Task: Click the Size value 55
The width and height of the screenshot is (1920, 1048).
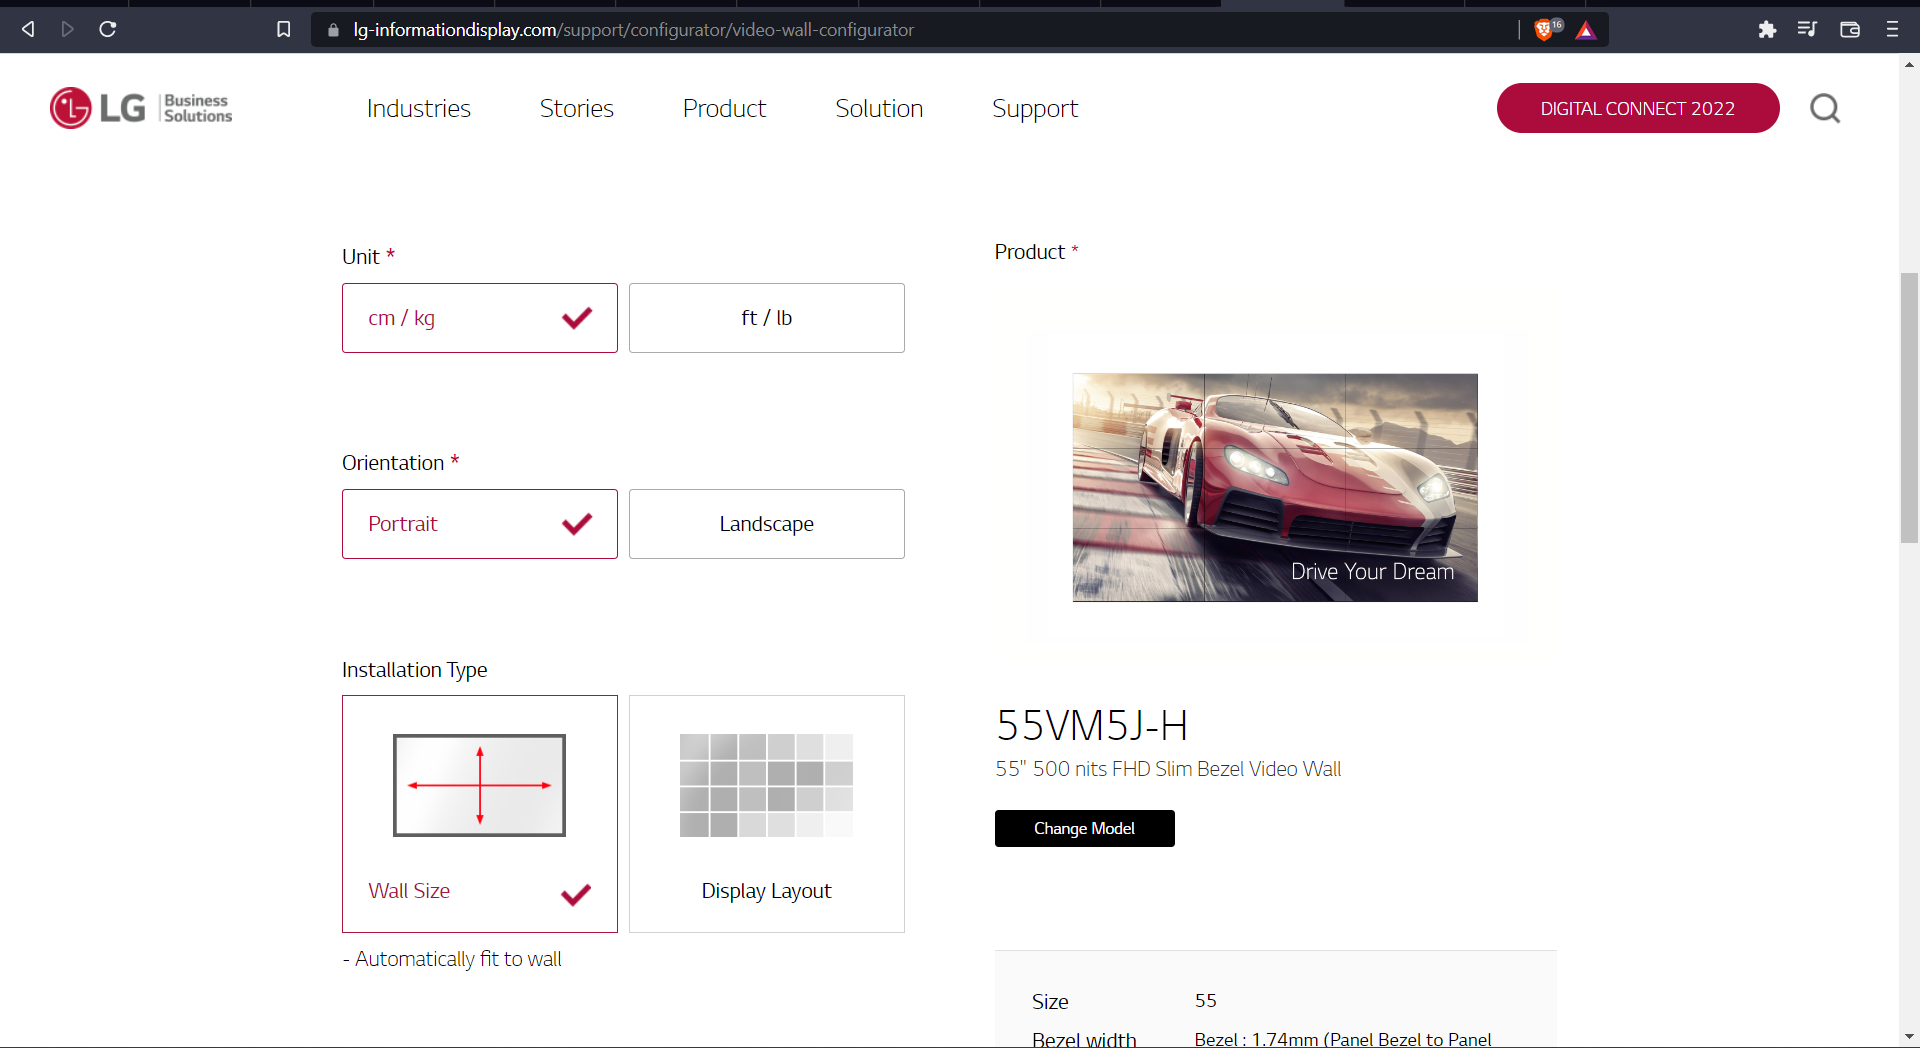Action: tap(1205, 1001)
